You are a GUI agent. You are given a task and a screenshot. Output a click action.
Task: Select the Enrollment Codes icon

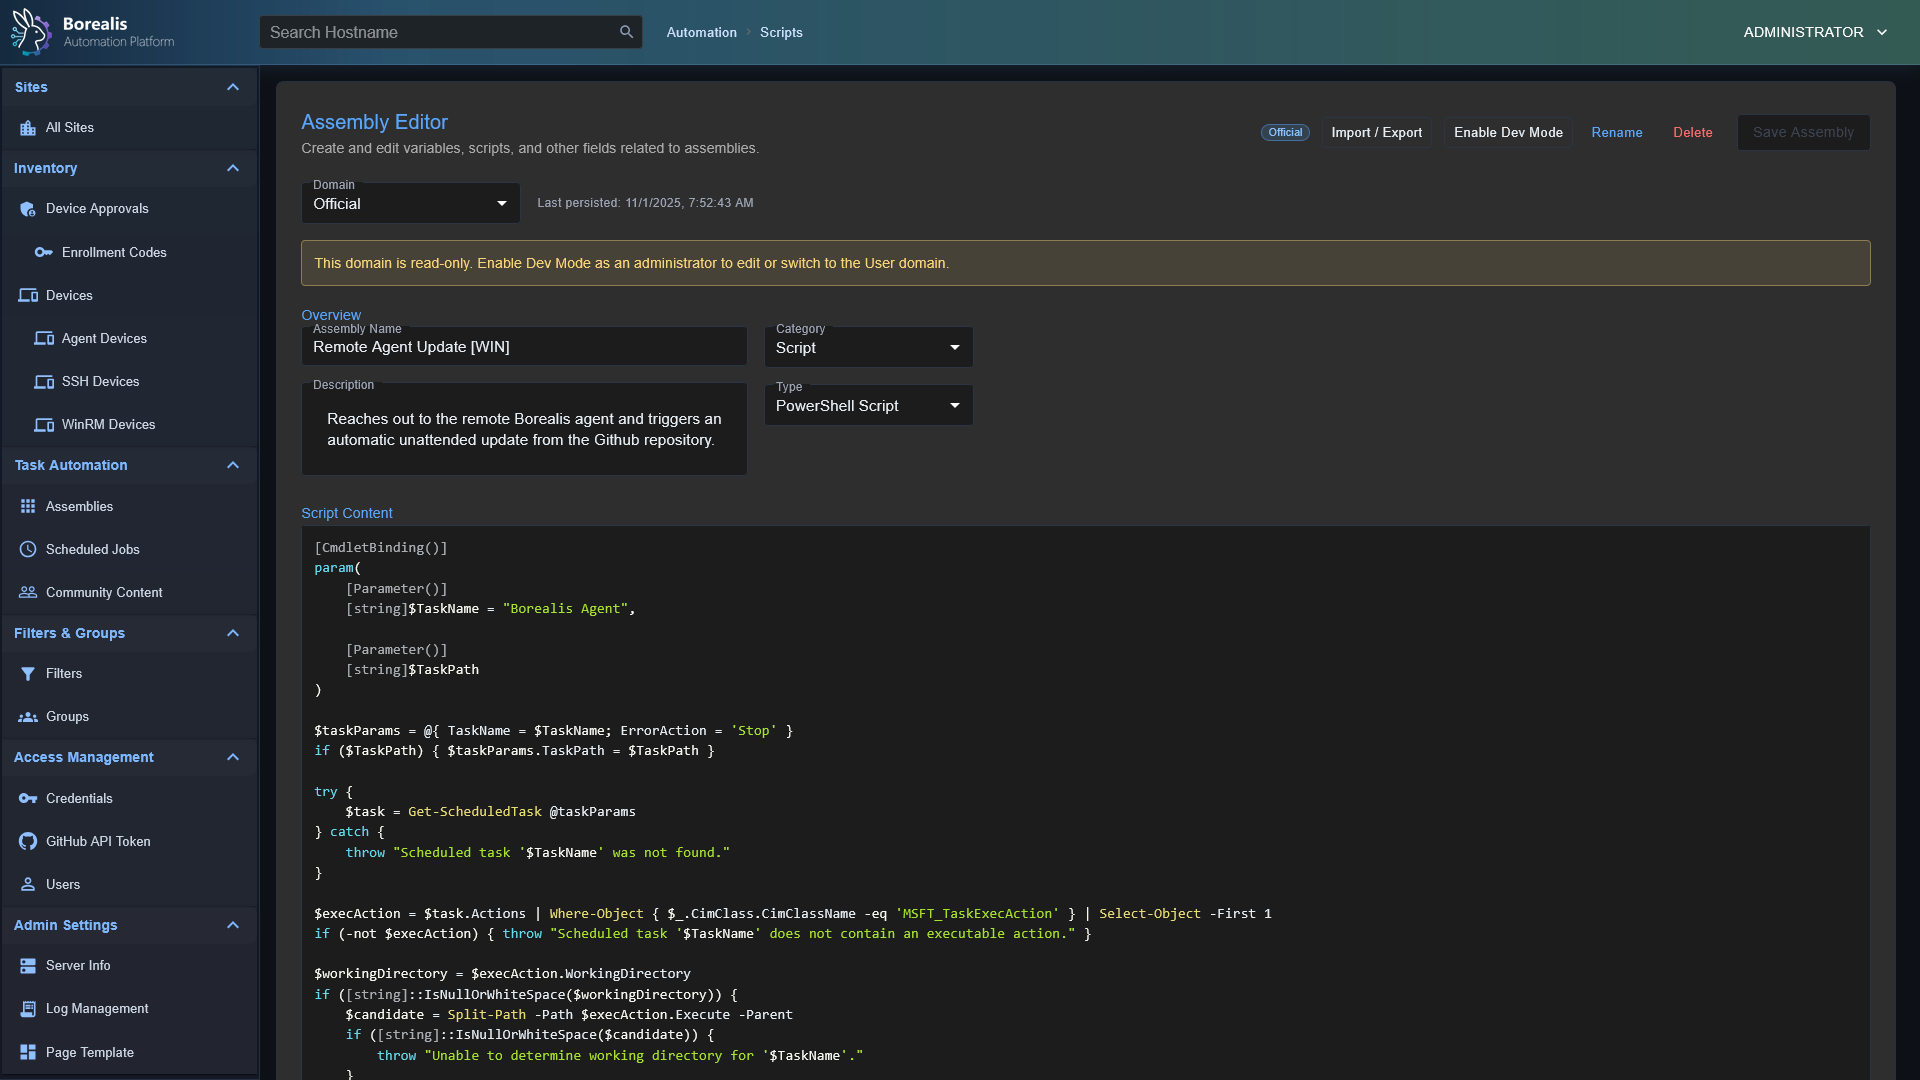(x=43, y=252)
